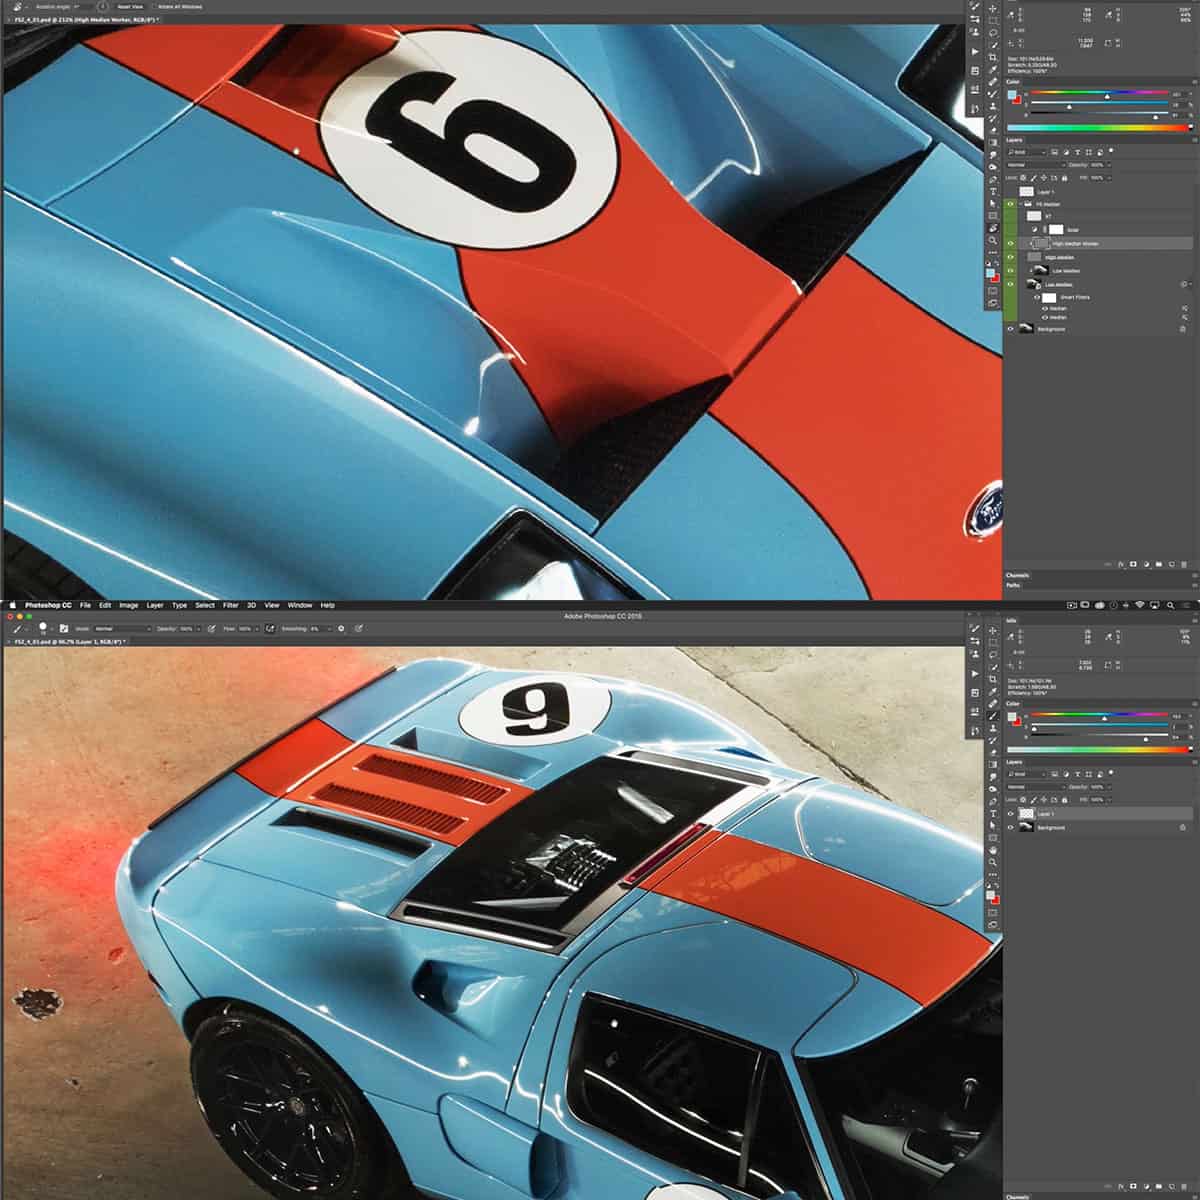This screenshot has width=1200, height=1200.
Task: Select the Rotate View tool in top window
Action: (x=993, y=228)
